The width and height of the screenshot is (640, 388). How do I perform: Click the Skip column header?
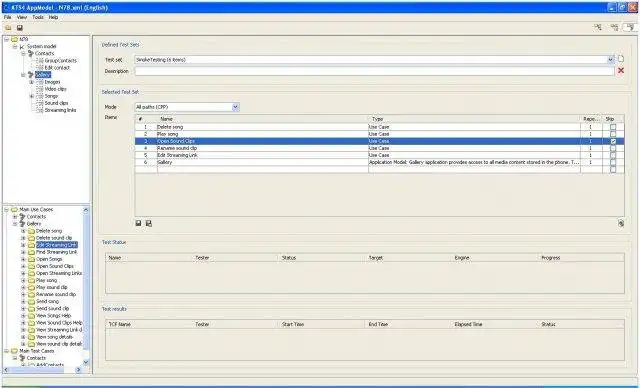point(613,119)
